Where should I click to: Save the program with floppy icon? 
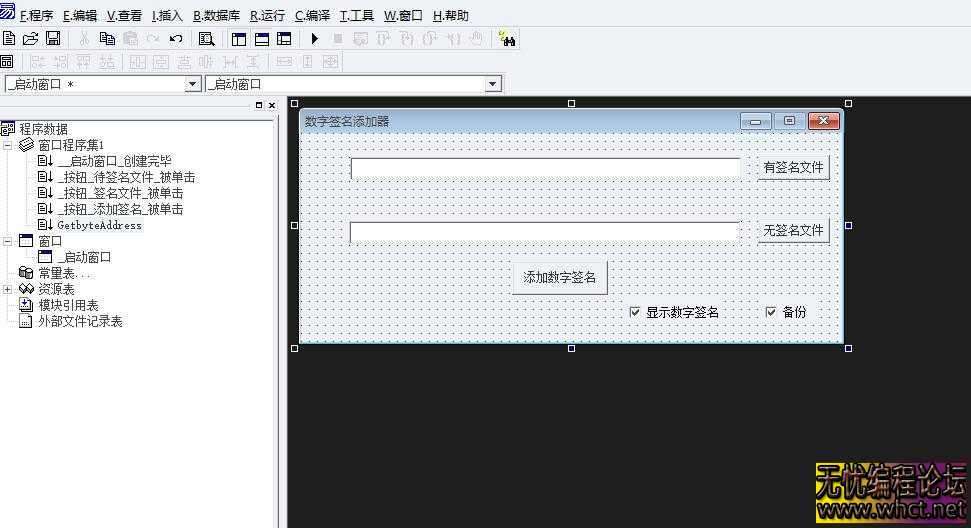(53, 39)
